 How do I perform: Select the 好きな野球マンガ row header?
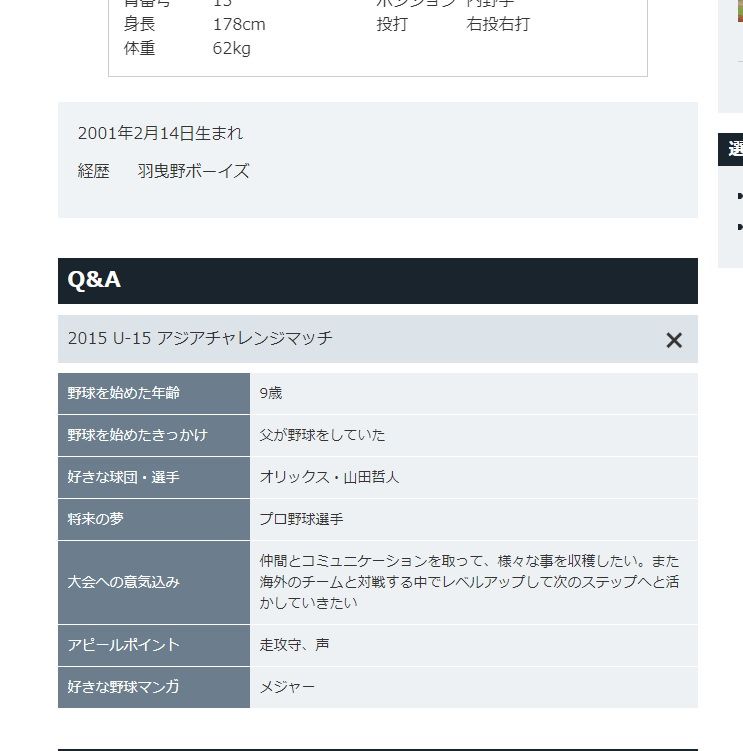154,687
